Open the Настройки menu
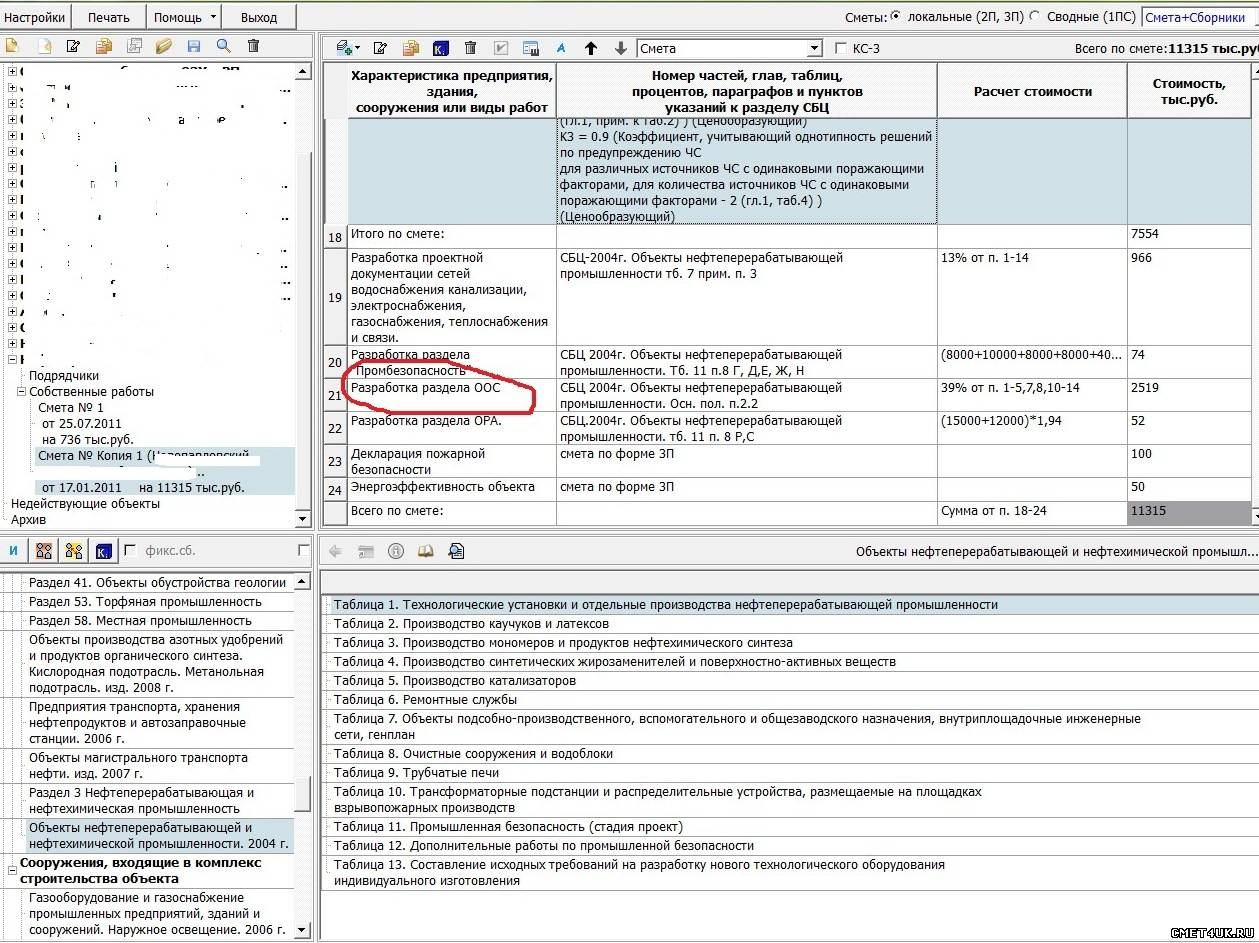The width and height of the screenshot is (1259, 943). tap(35, 17)
